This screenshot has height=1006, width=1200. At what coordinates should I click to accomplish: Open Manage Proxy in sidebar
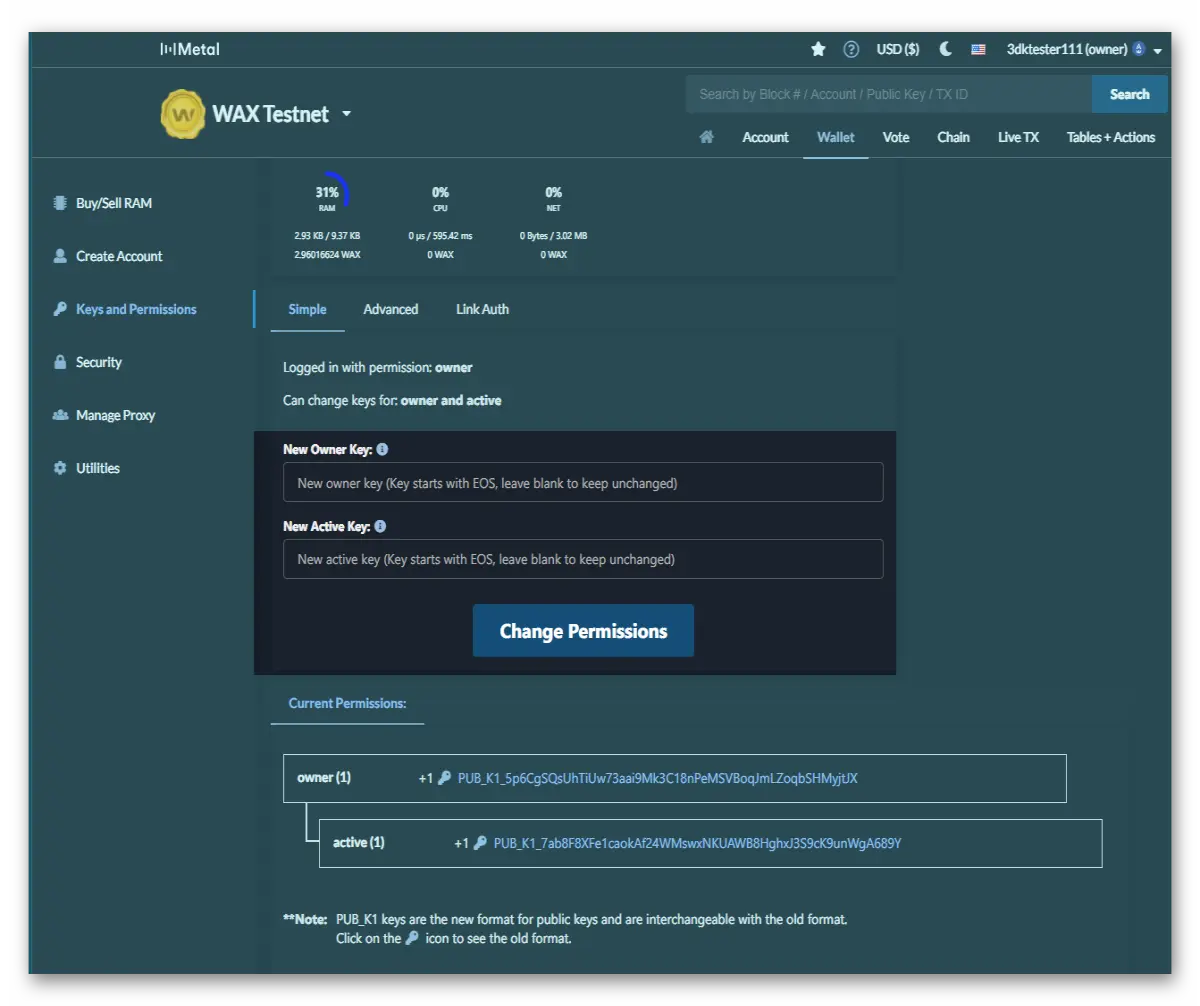pos(116,415)
